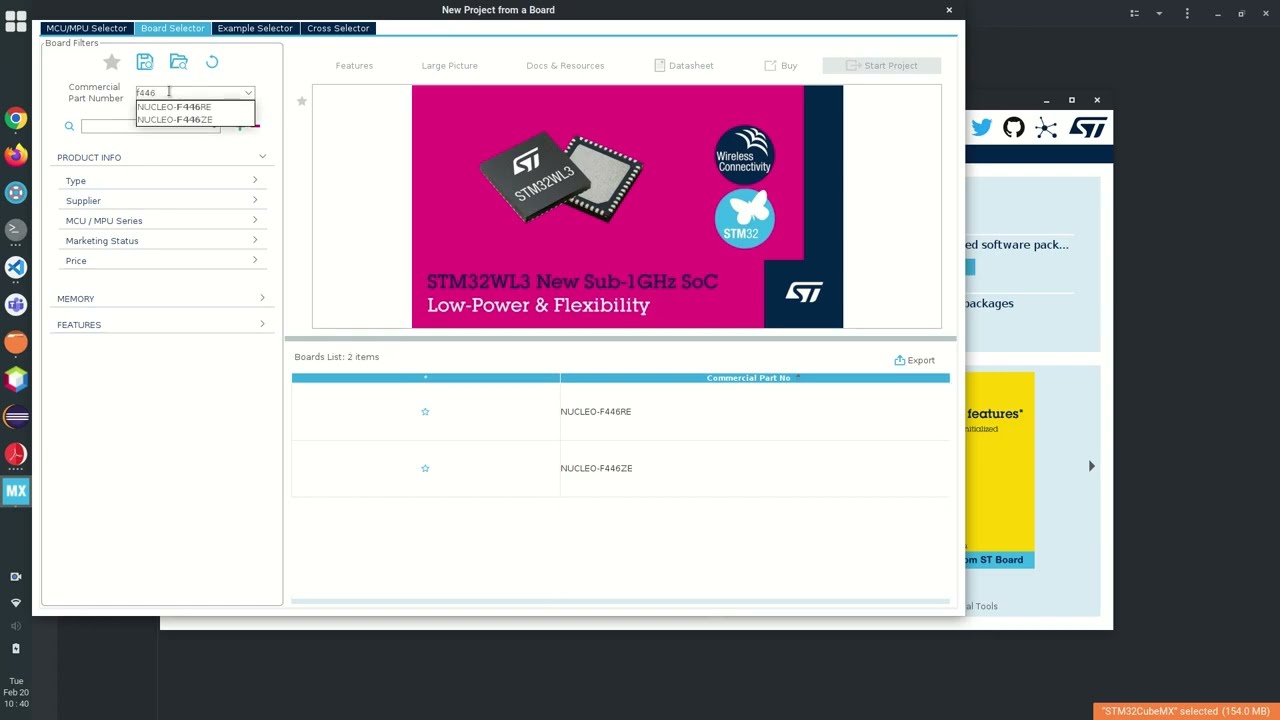Sort by Commercial Part No column header

pyautogui.click(x=754, y=378)
